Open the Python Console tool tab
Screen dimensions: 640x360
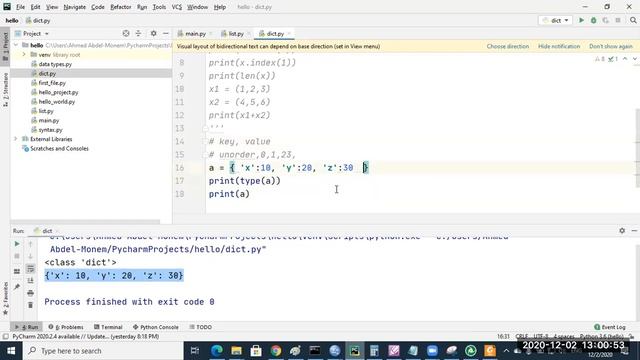[x=156, y=327]
